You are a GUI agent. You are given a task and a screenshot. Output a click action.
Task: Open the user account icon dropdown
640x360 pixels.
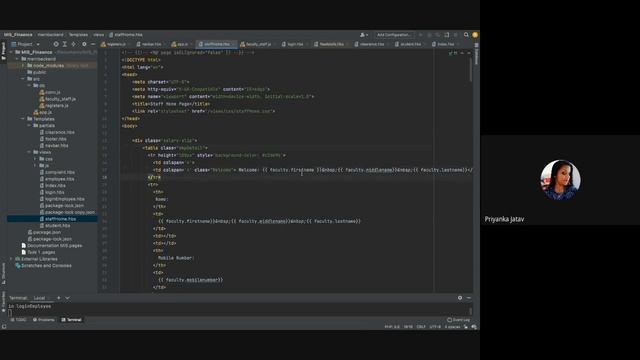coord(364,35)
